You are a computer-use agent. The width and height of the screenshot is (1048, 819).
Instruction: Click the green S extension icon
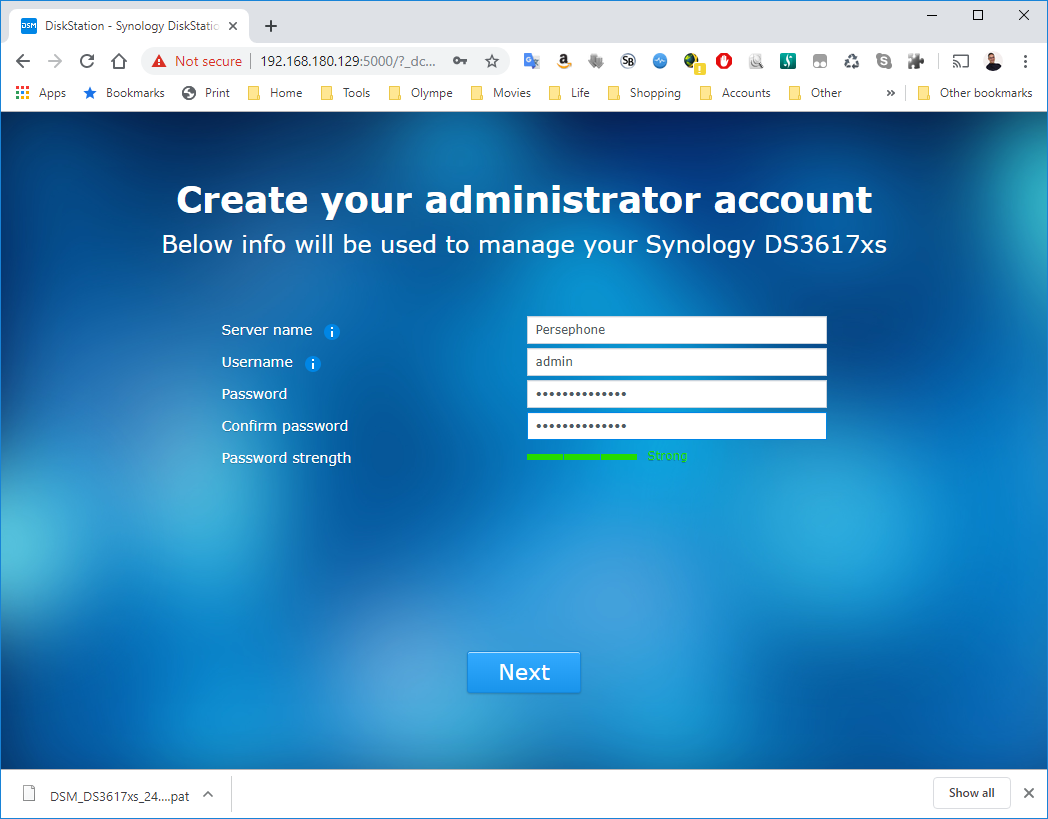click(x=788, y=62)
